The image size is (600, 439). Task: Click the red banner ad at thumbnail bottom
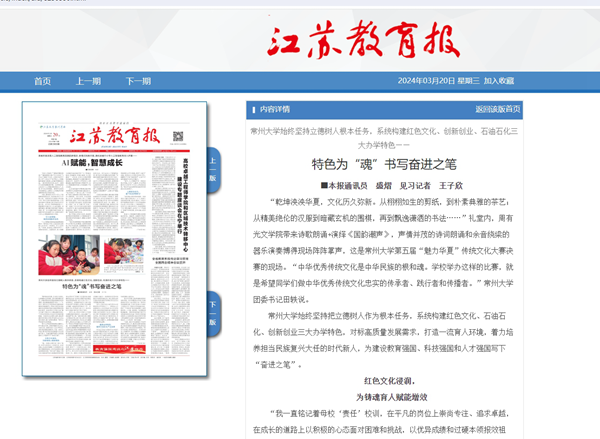119,349
